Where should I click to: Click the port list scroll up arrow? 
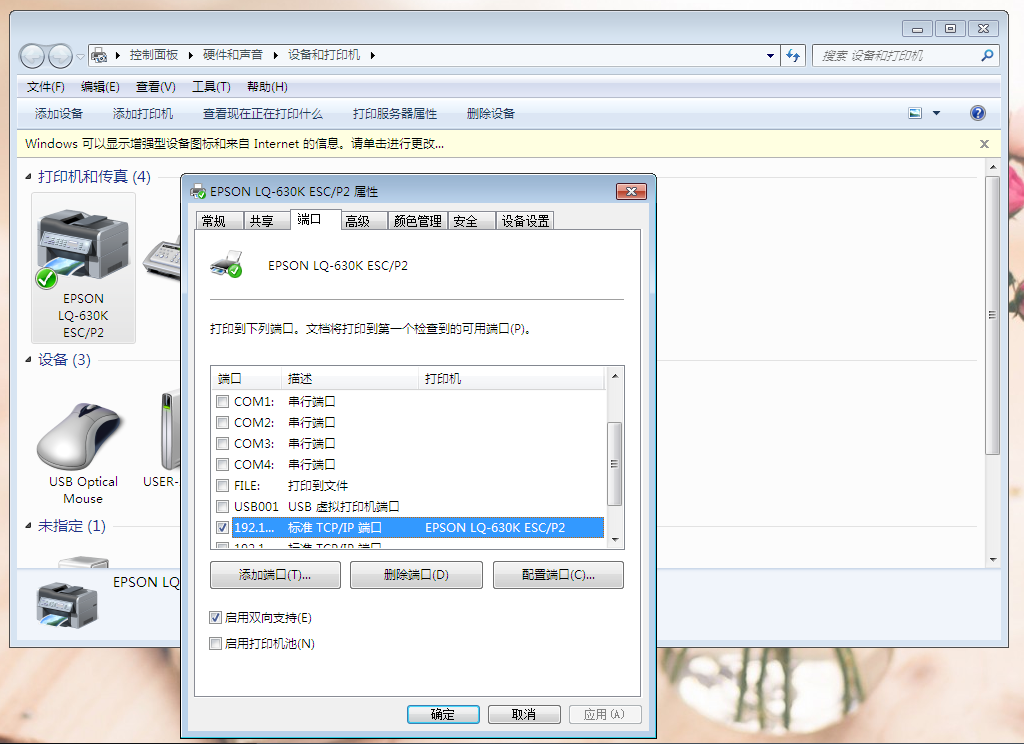[615, 376]
